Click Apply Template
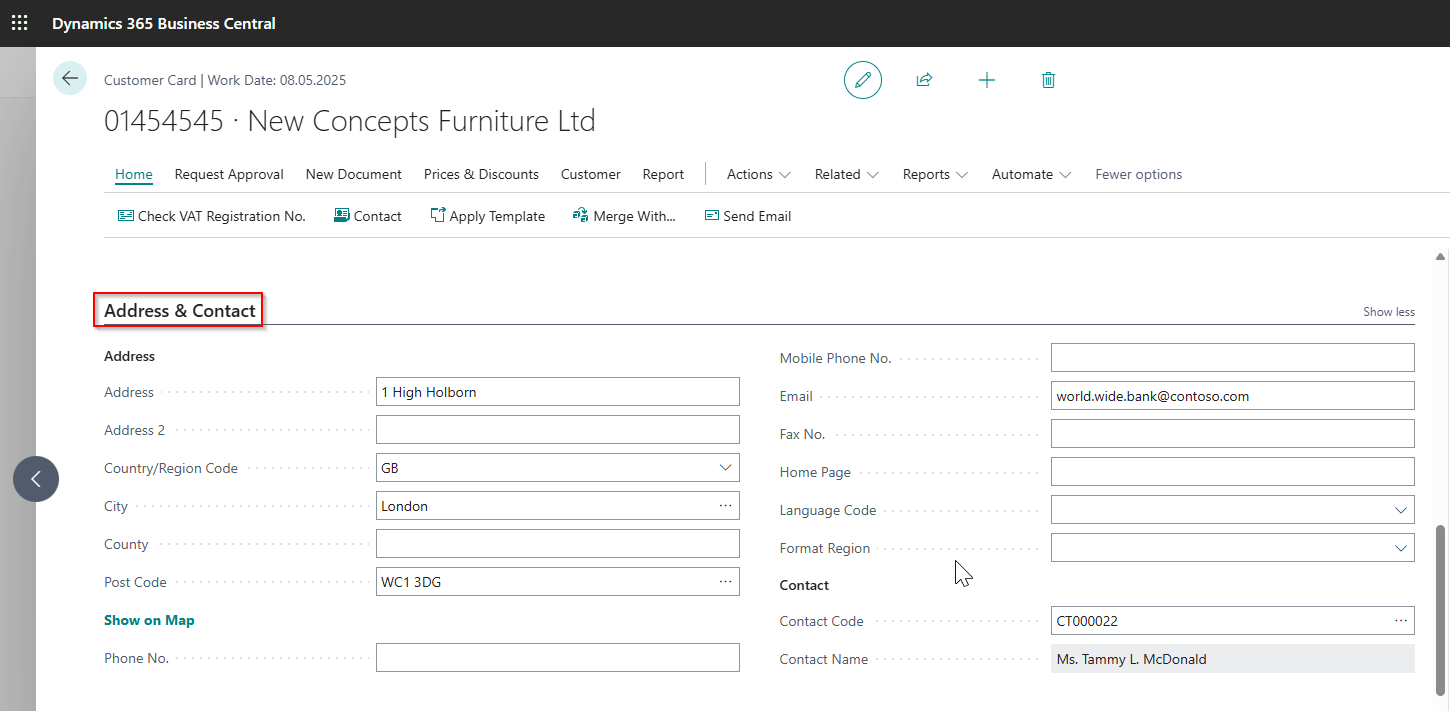Viewport: 1450px width, 711px height. click(488, 216)
